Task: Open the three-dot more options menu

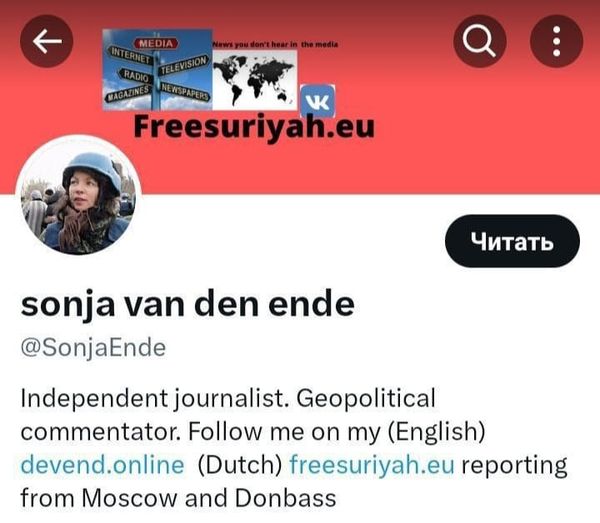Action: pos(556,41)
